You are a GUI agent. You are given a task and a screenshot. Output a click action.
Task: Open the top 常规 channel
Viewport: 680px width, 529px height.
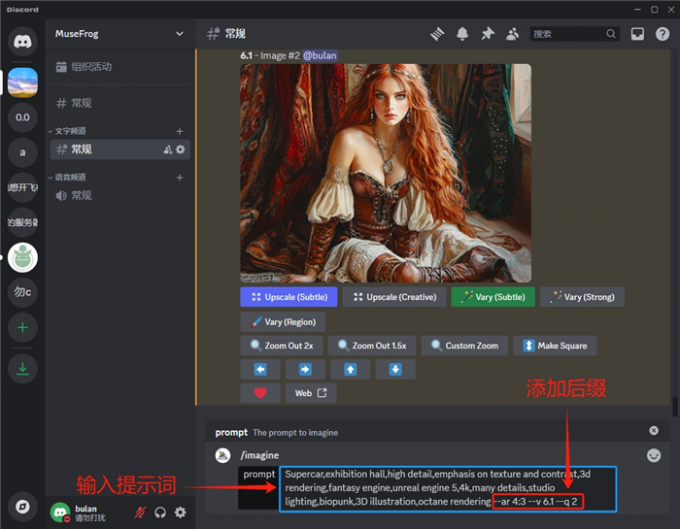click(x=120, y=103)
